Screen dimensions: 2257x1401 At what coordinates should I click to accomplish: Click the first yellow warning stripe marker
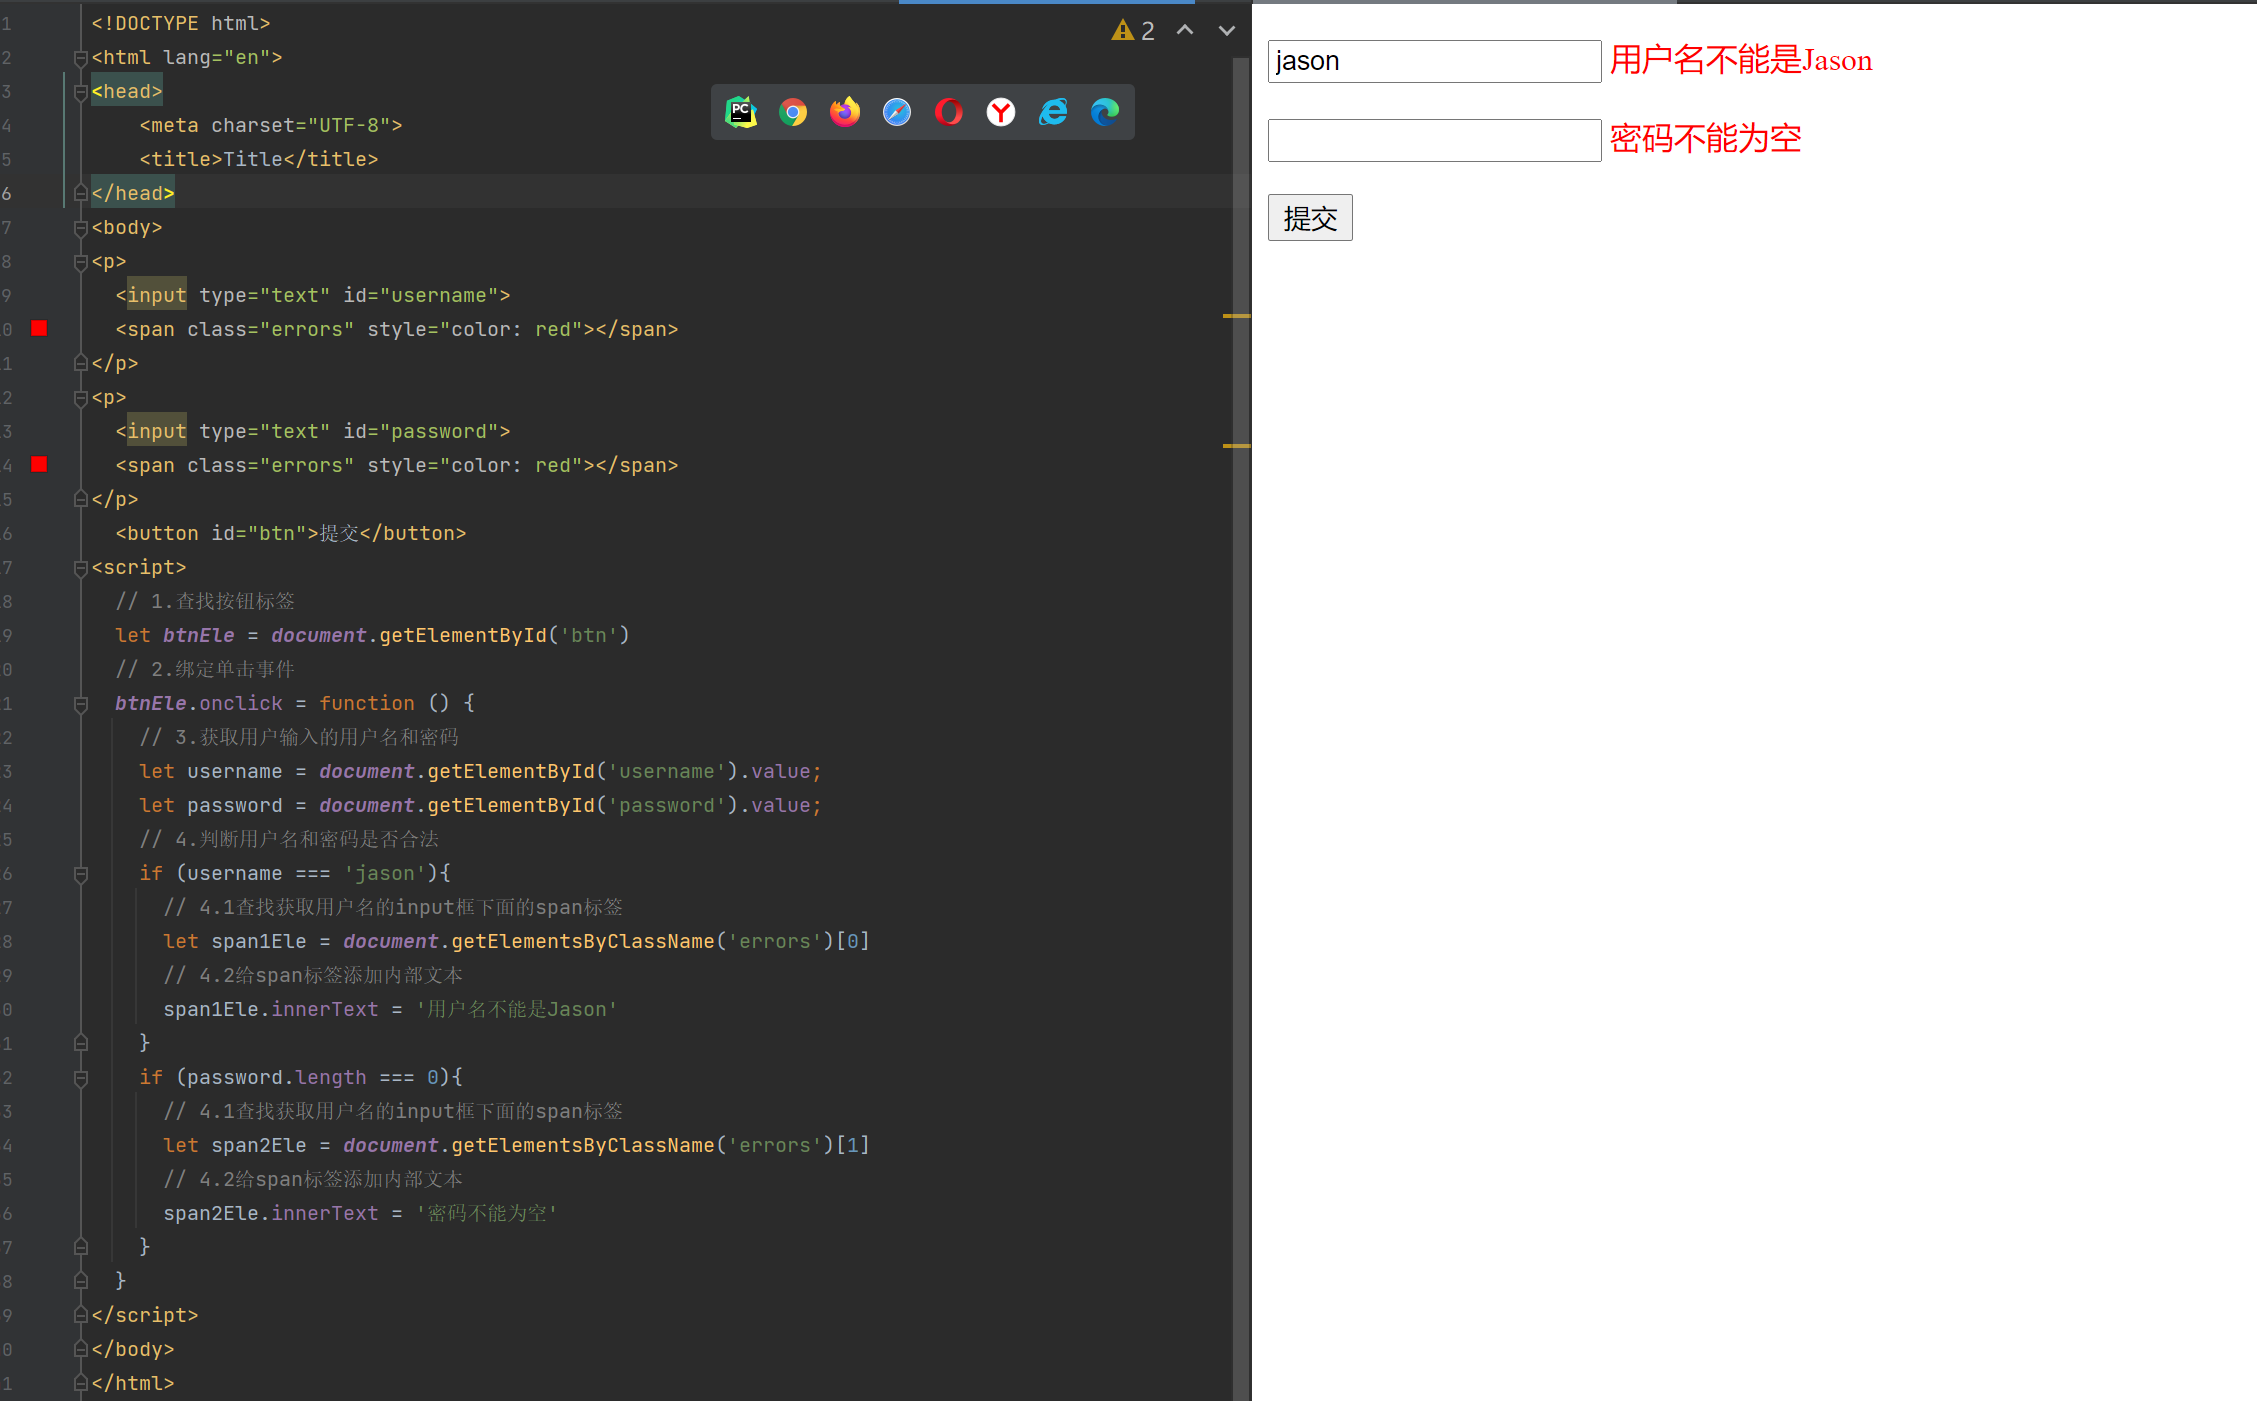pyautogui.click(x=1237, y=316)
